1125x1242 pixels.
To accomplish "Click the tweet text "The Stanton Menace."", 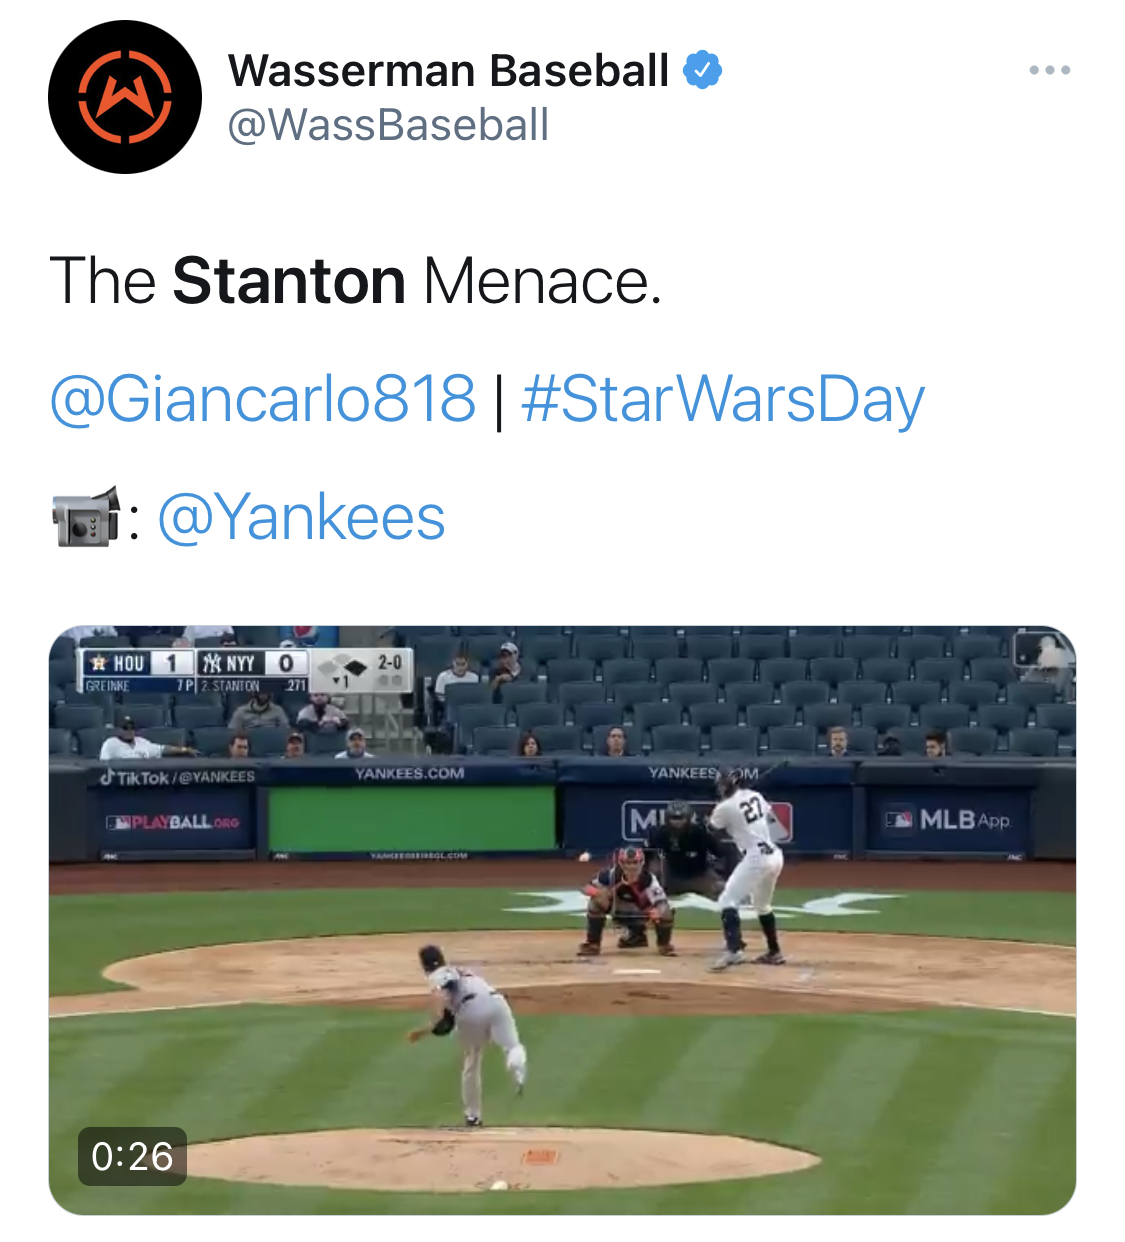I will pyautogui.click(x=355, y=281).
